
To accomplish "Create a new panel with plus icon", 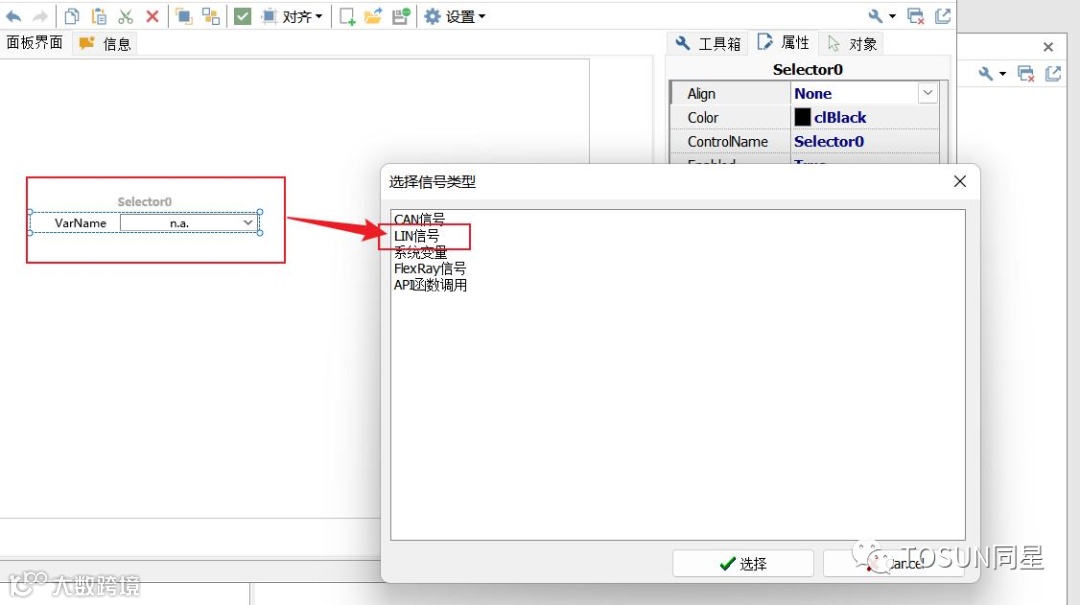I will pos(347,17).
